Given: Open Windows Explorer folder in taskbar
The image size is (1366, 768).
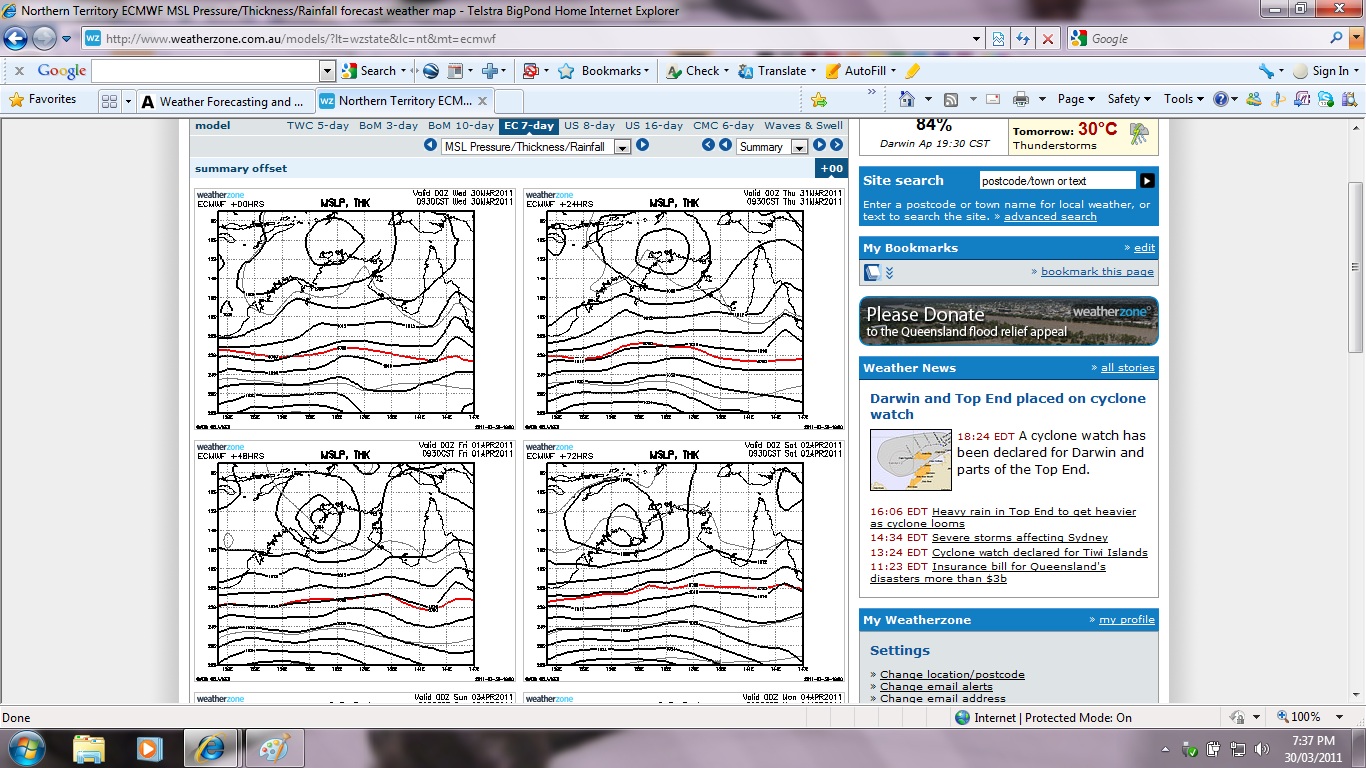Looking at the screenshot, I should tap(89, 748).
